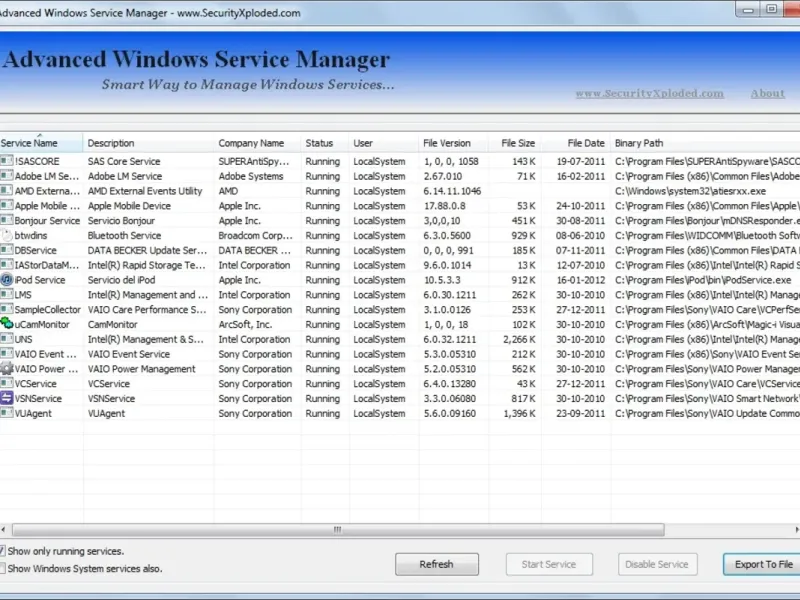This screenshot has width=800, height=600.
Task: Click the btwdins Bluetooth service icon
Action: click(x=7, y=235)
